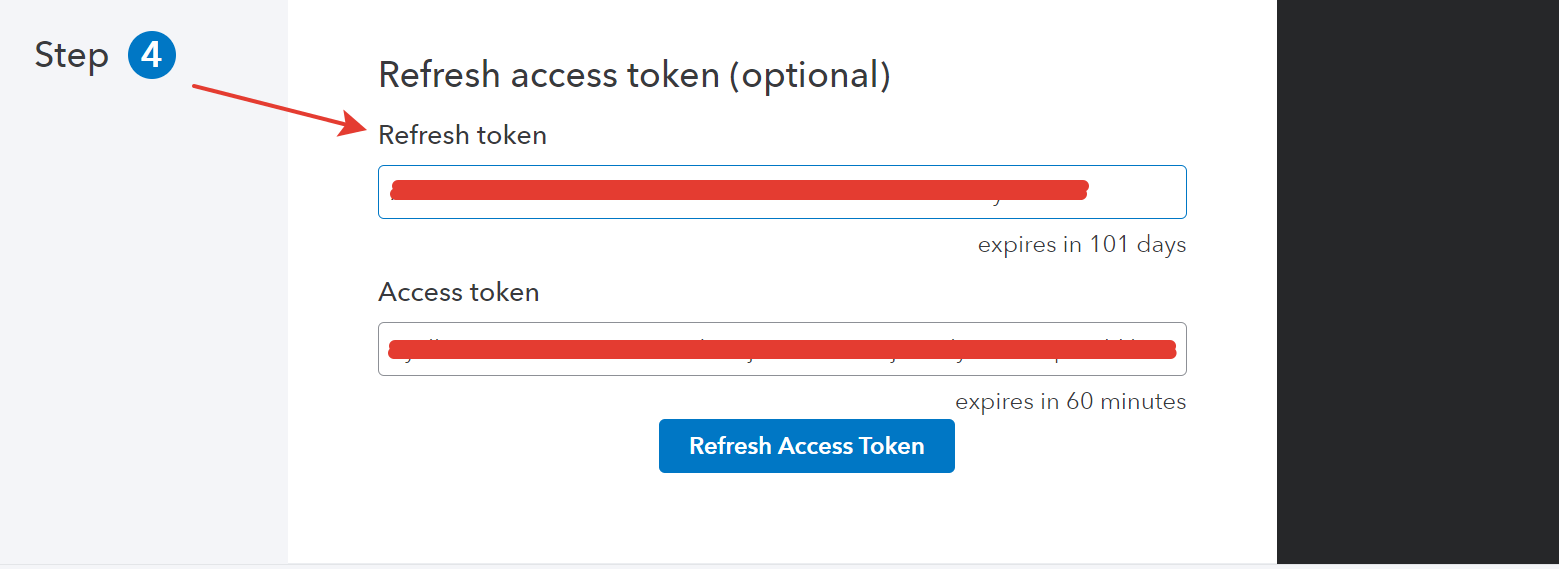Click the "Step" label text
Screen dimensions: 1559x569
click(71, 55)
